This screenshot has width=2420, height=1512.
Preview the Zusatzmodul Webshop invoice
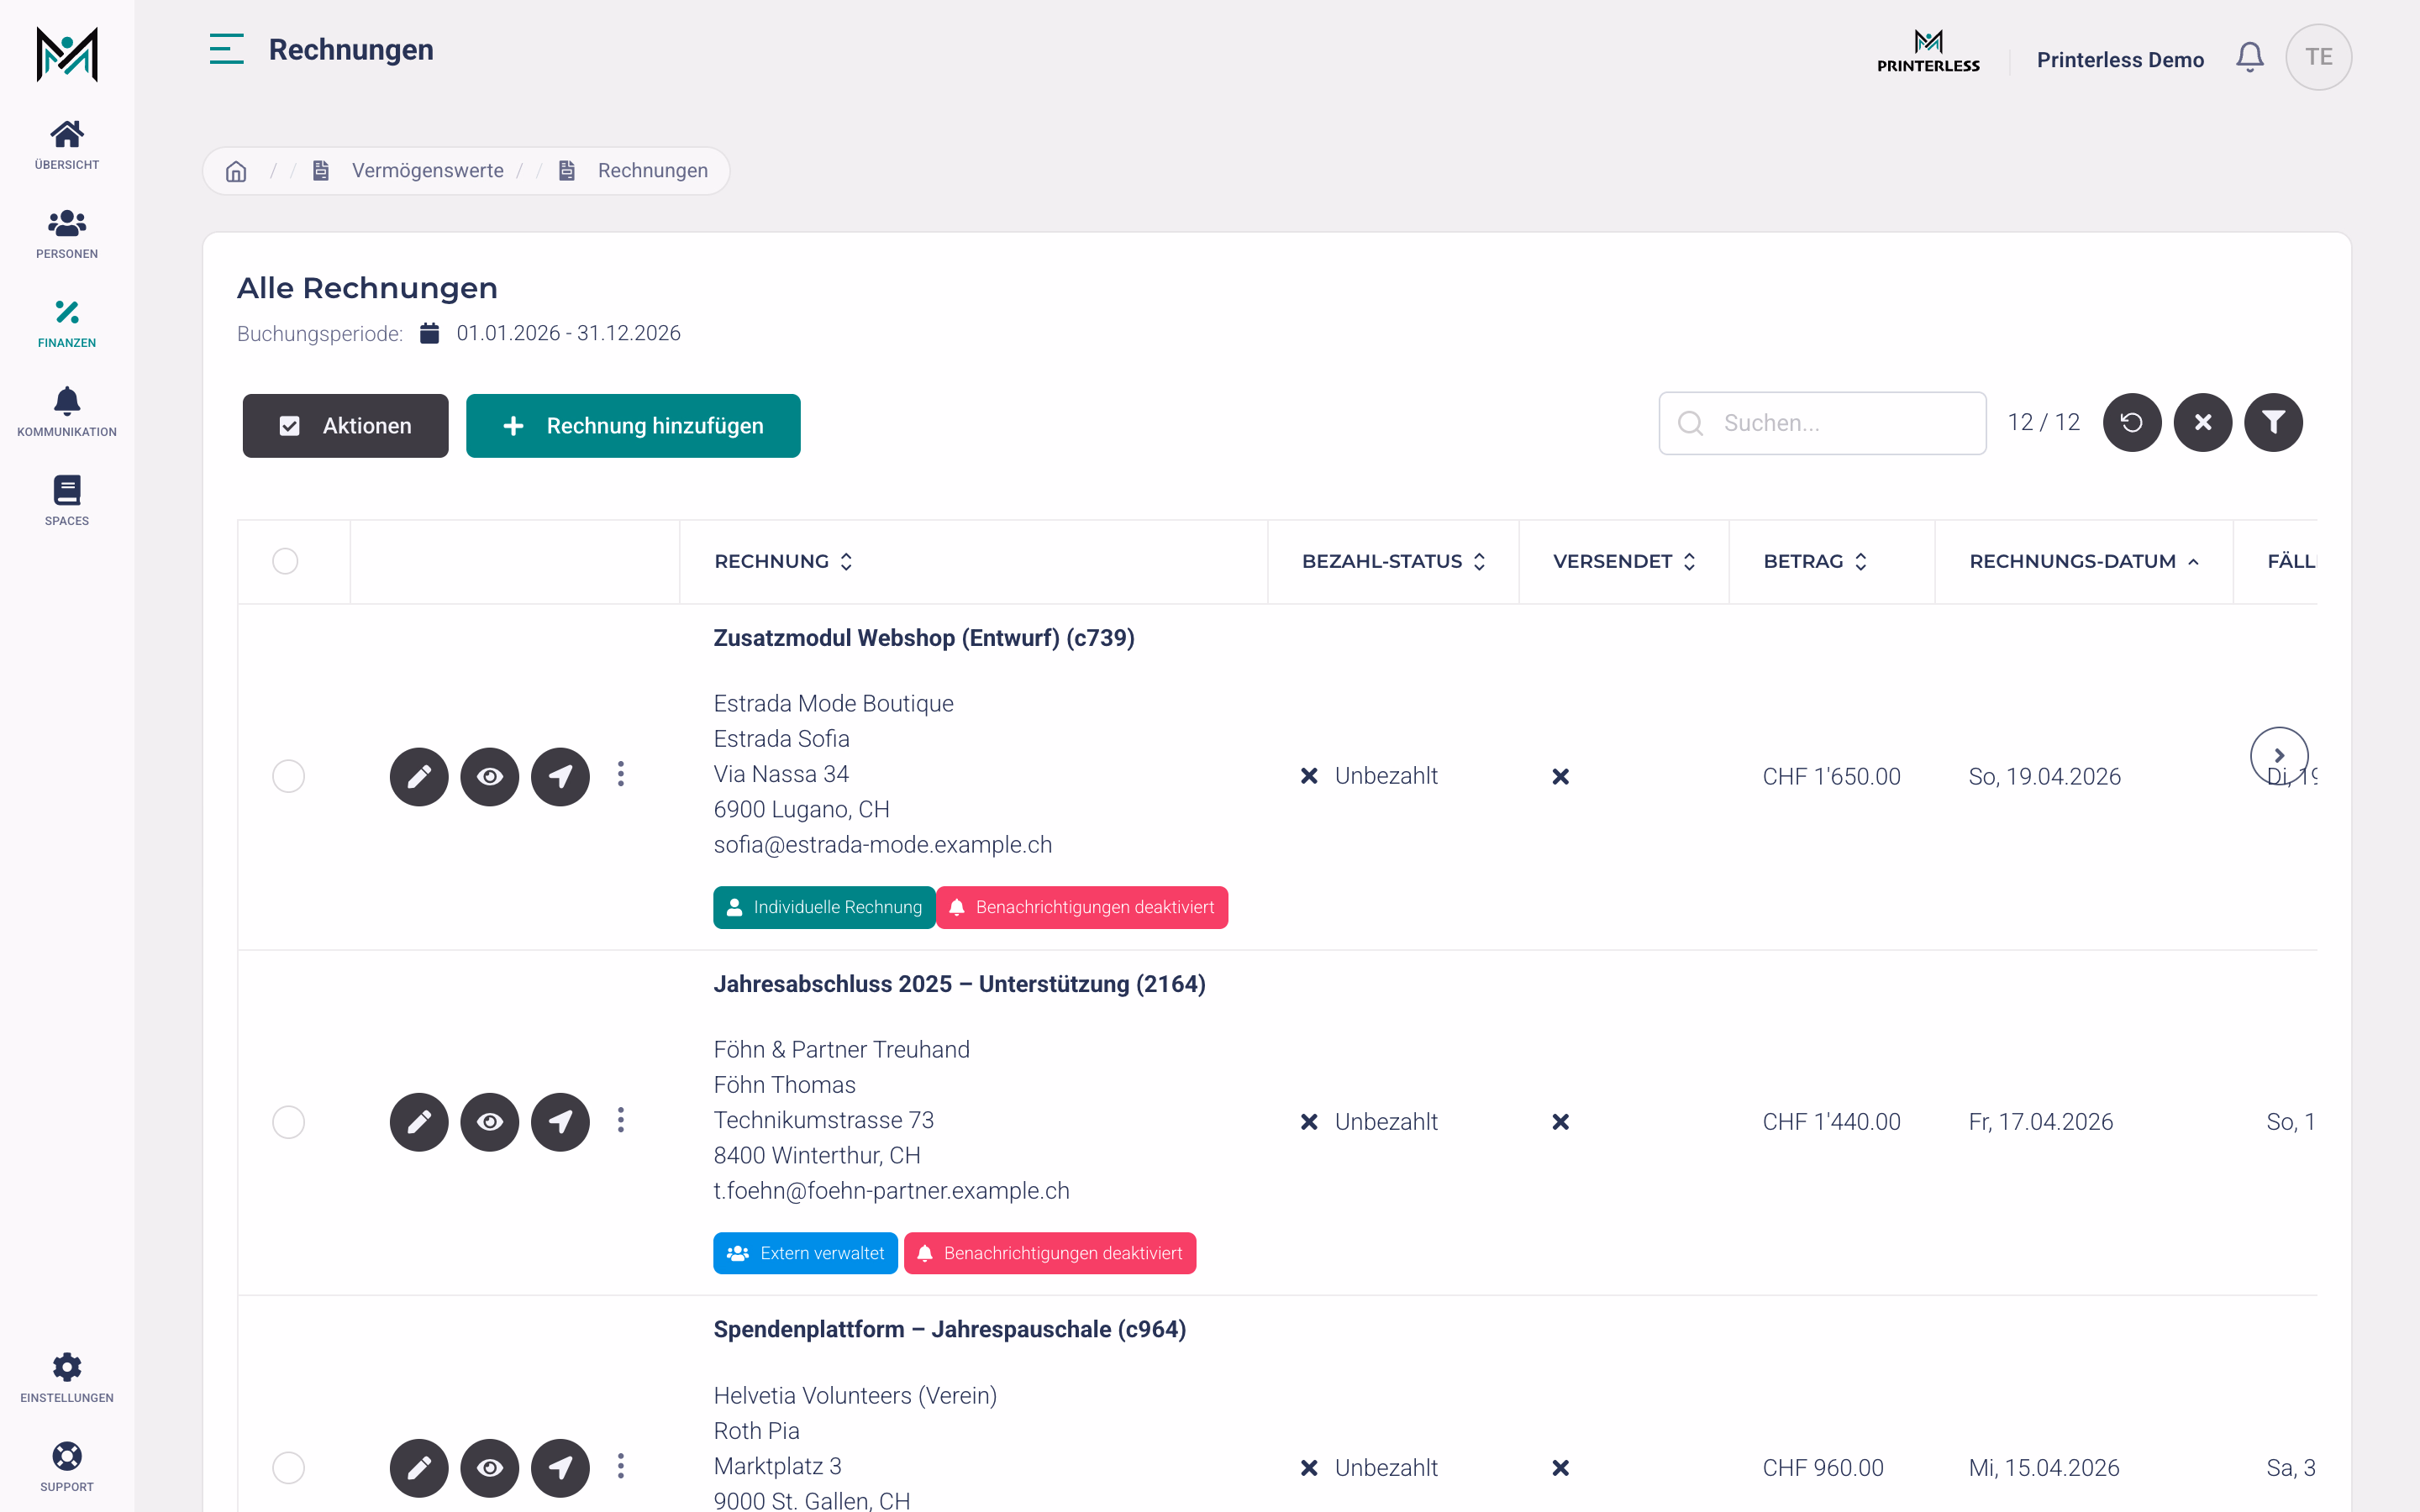(490, 776)
